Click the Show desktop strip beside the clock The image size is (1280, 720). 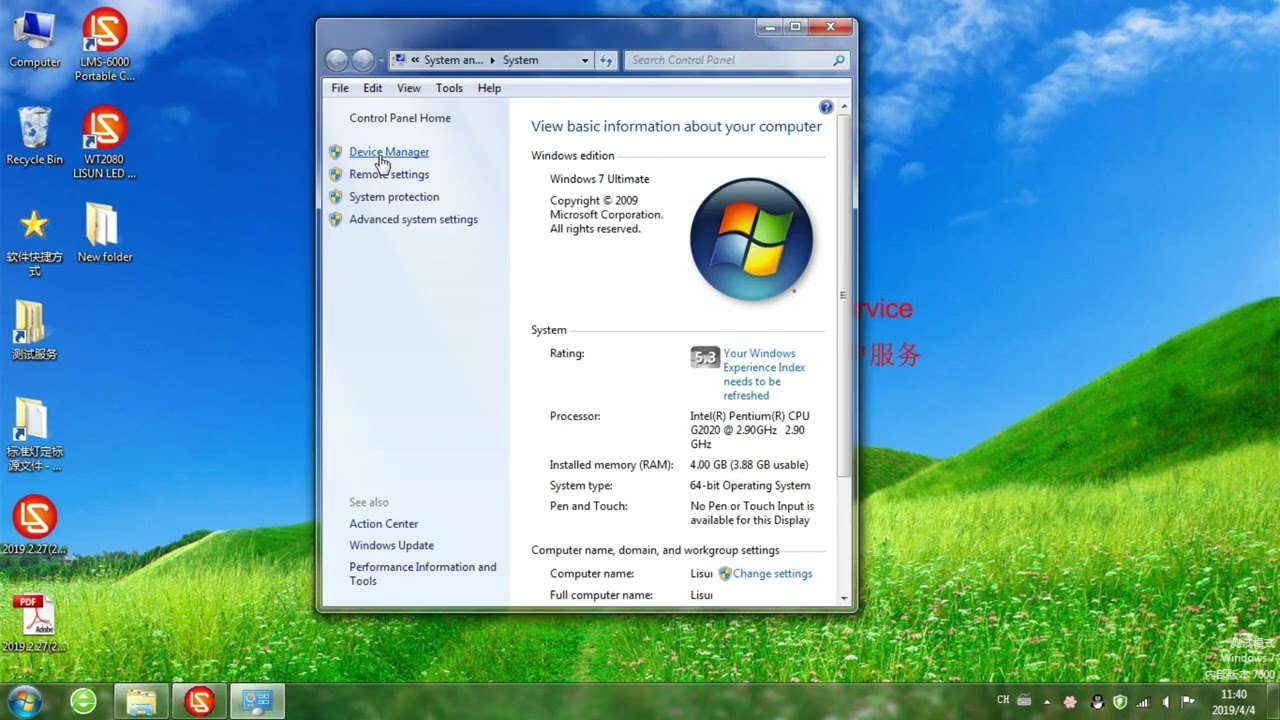[x=1272, y=701]
